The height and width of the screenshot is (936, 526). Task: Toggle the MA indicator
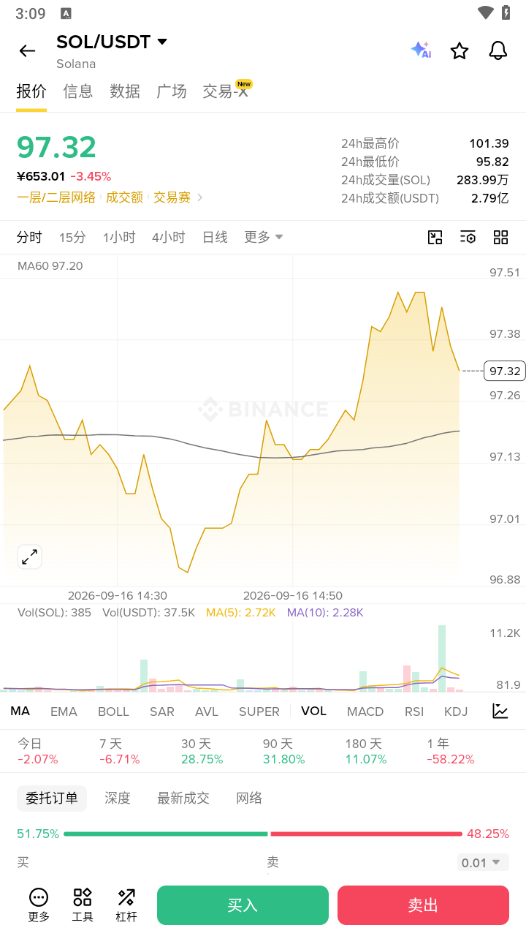[x=20, y=711]
